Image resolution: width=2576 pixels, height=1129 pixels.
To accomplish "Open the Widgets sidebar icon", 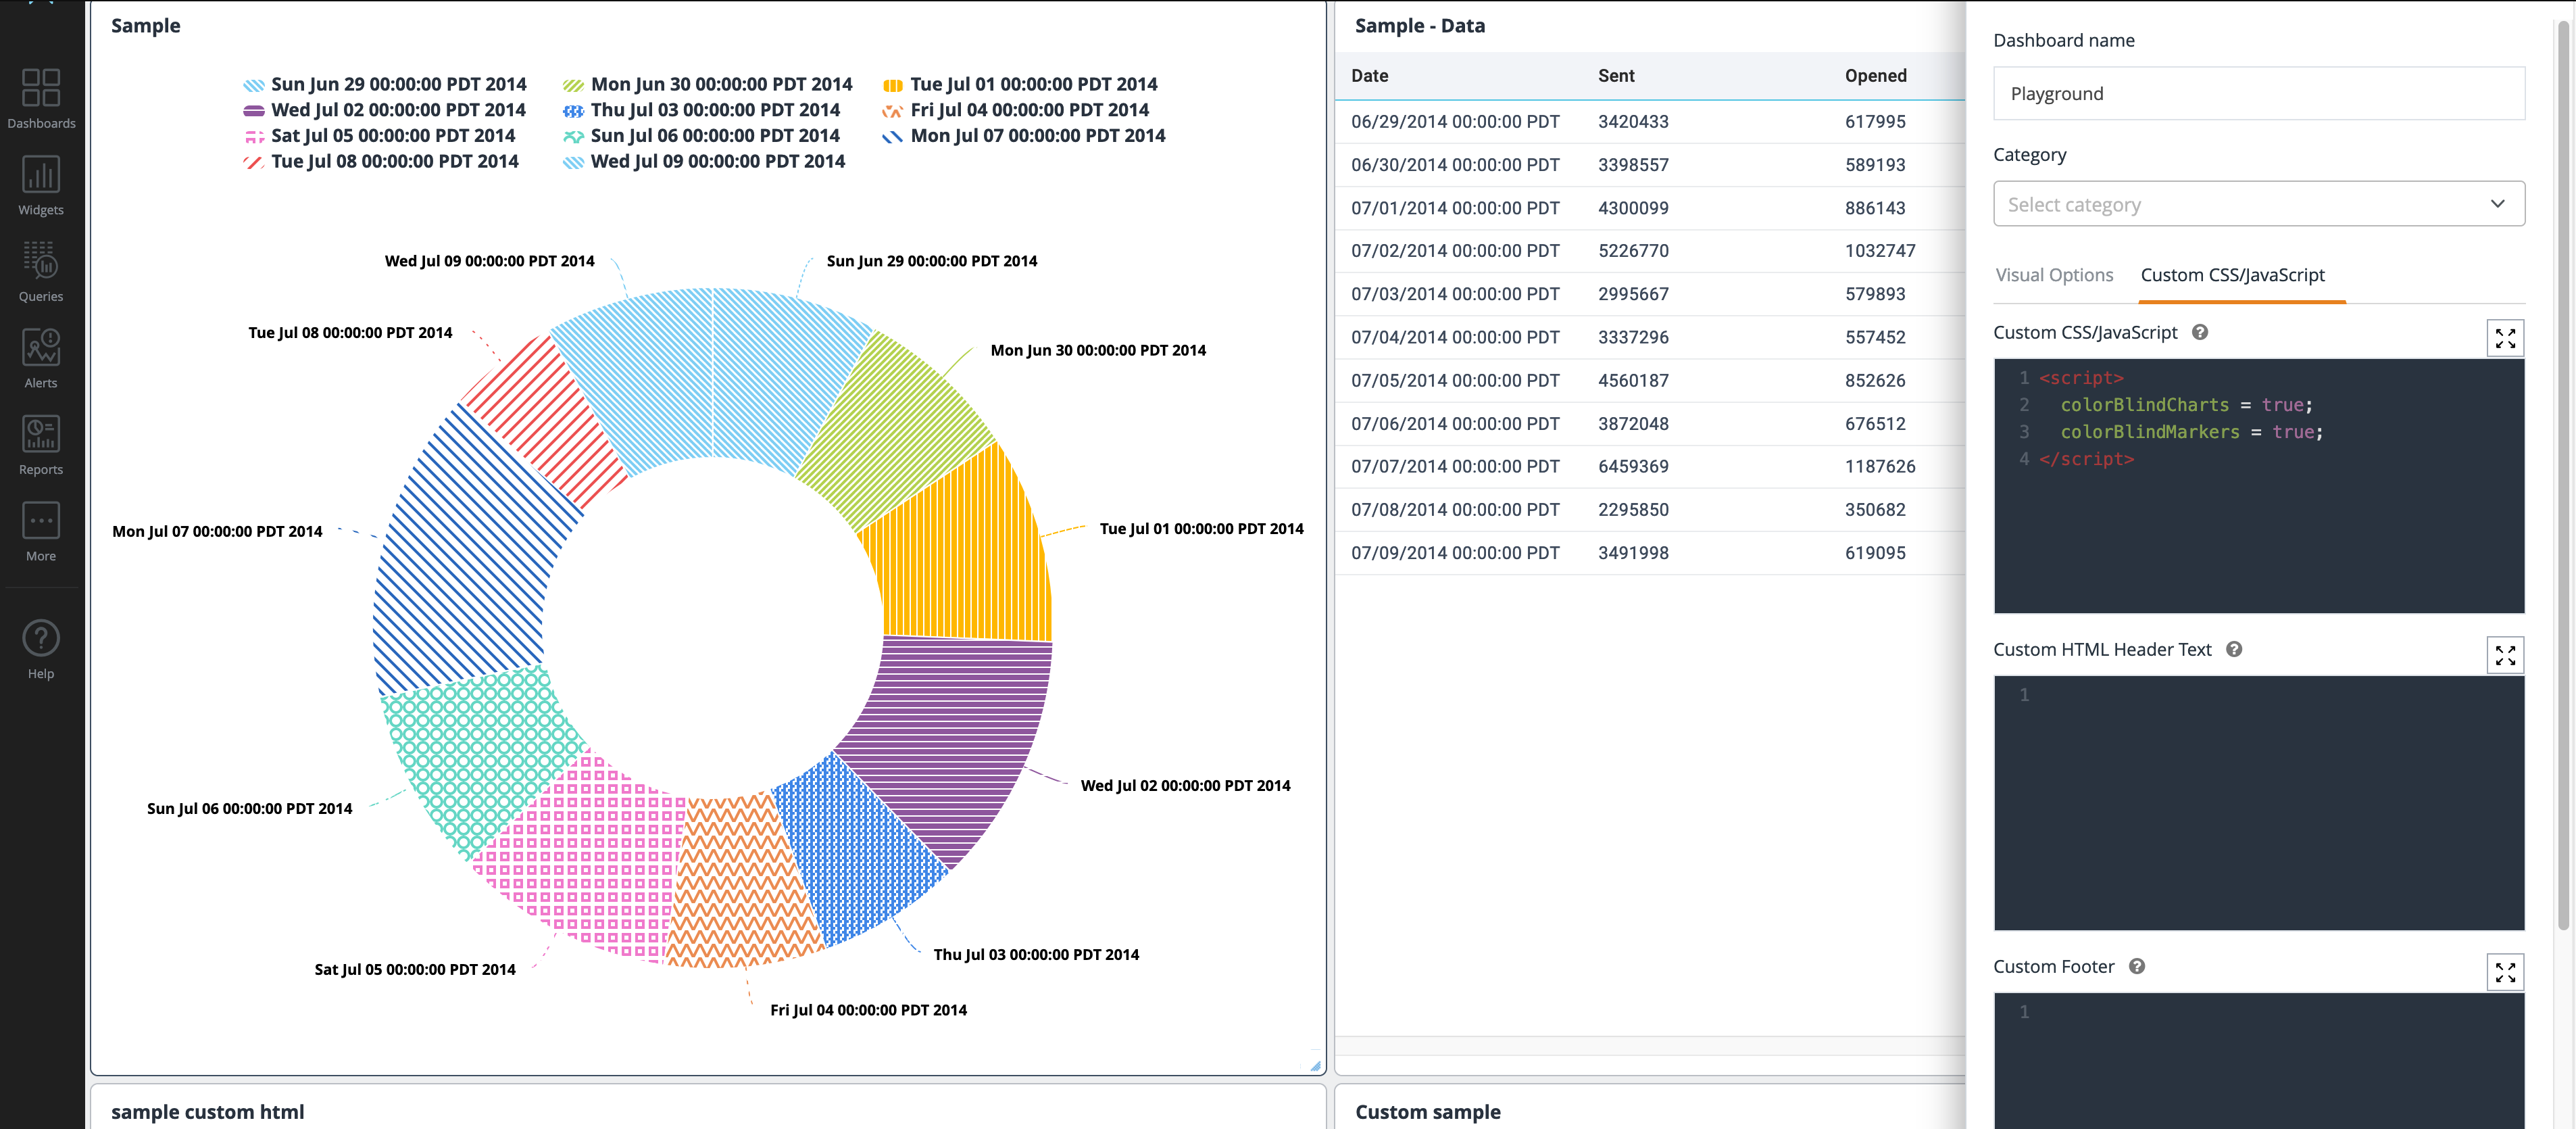I will coord(41,184).
